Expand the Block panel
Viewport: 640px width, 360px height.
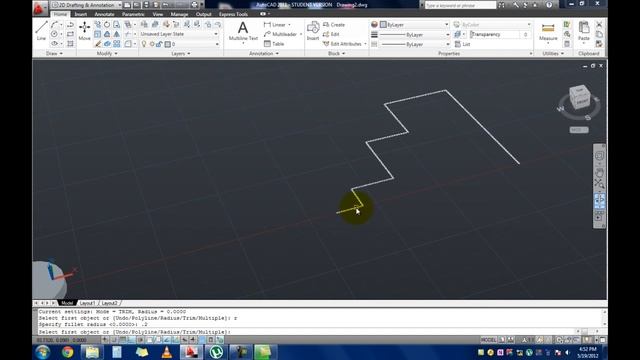[337, 53]
